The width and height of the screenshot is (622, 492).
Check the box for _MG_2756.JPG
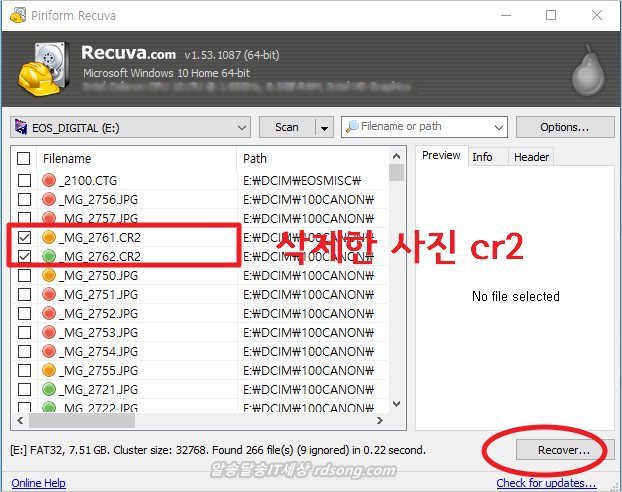coord(25,199)
